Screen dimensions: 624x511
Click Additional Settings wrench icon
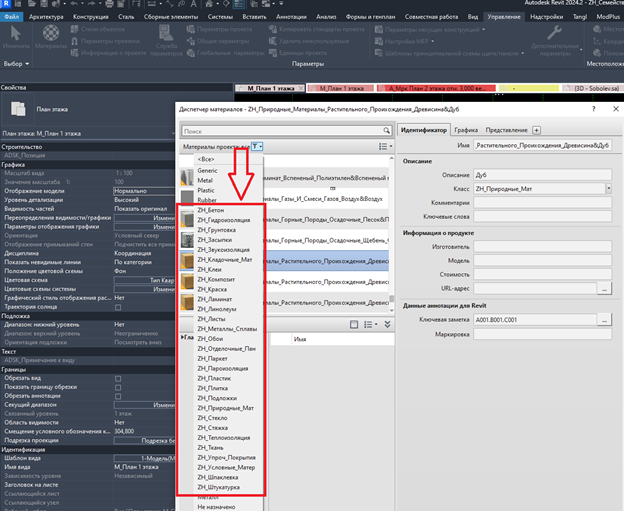pyautogui.click(x=554, y=33)
